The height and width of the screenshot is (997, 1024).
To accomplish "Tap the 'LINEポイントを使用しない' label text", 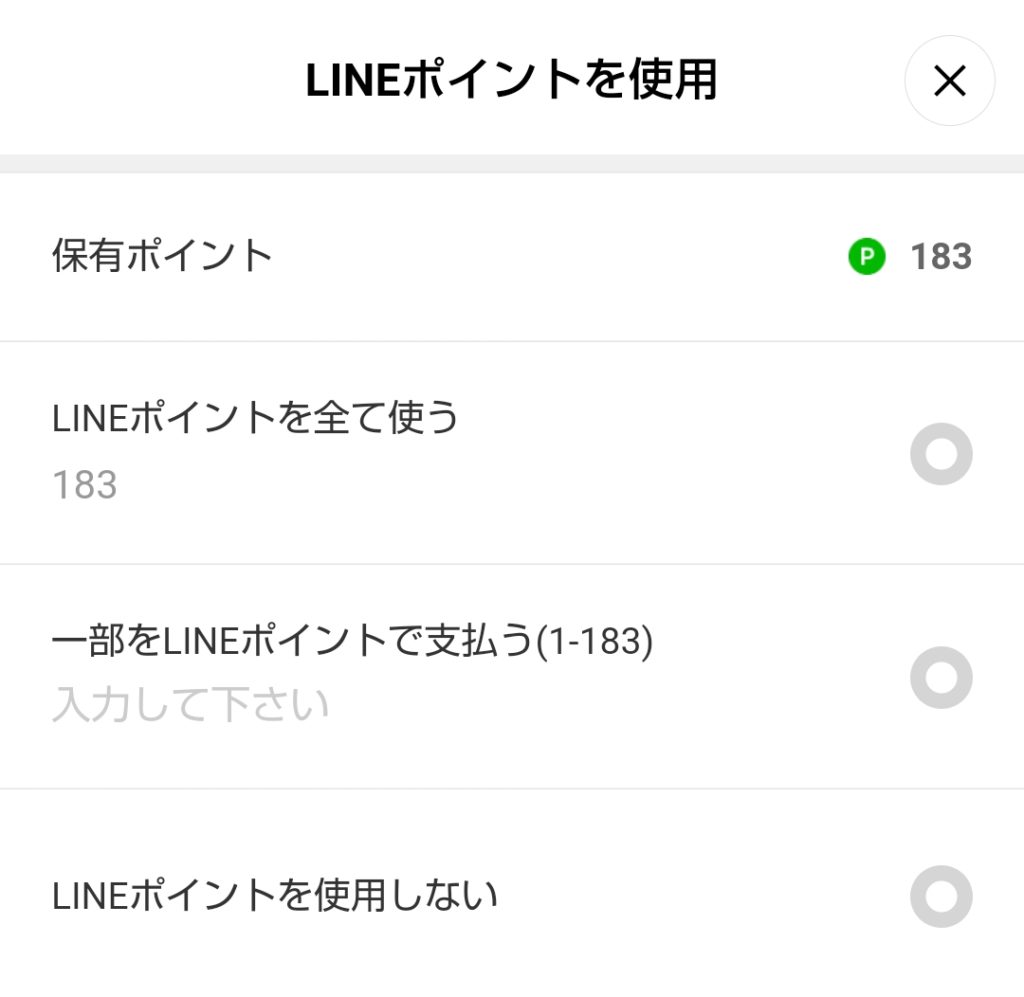I will click(275, 895).
